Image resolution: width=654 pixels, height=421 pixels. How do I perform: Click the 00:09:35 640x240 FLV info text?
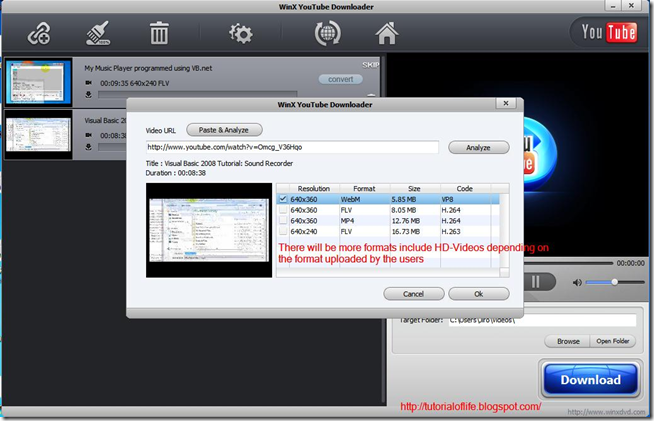[135, 83]
